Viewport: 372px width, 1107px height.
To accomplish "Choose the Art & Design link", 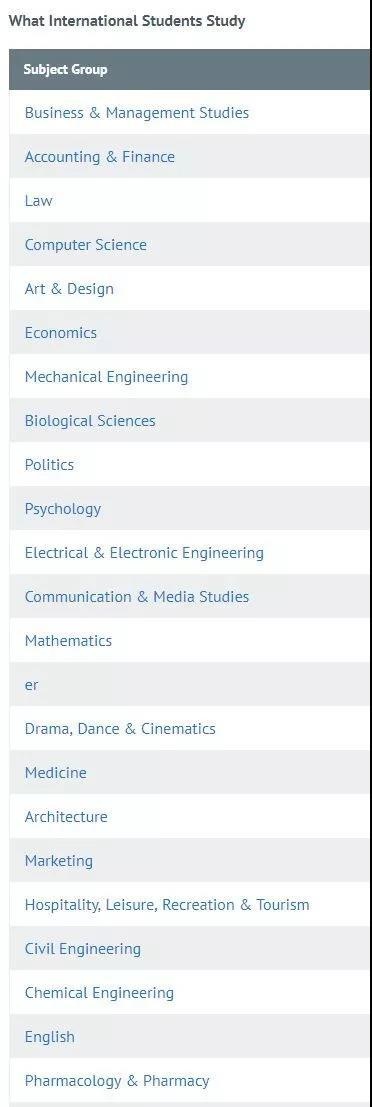I will (68, 289).
